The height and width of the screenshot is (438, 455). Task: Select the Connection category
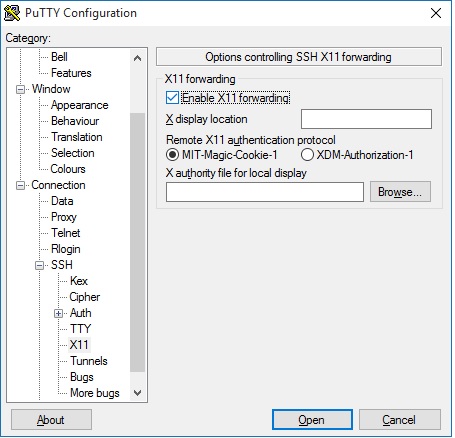[58, 185]
